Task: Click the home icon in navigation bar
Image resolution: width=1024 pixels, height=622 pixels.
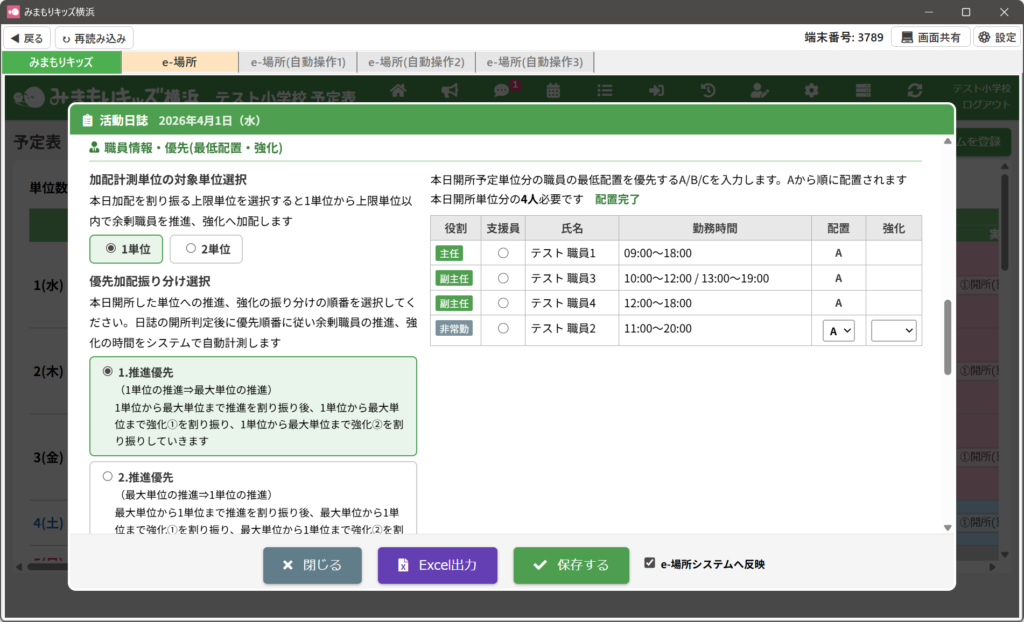Action: tap(398, 91)
